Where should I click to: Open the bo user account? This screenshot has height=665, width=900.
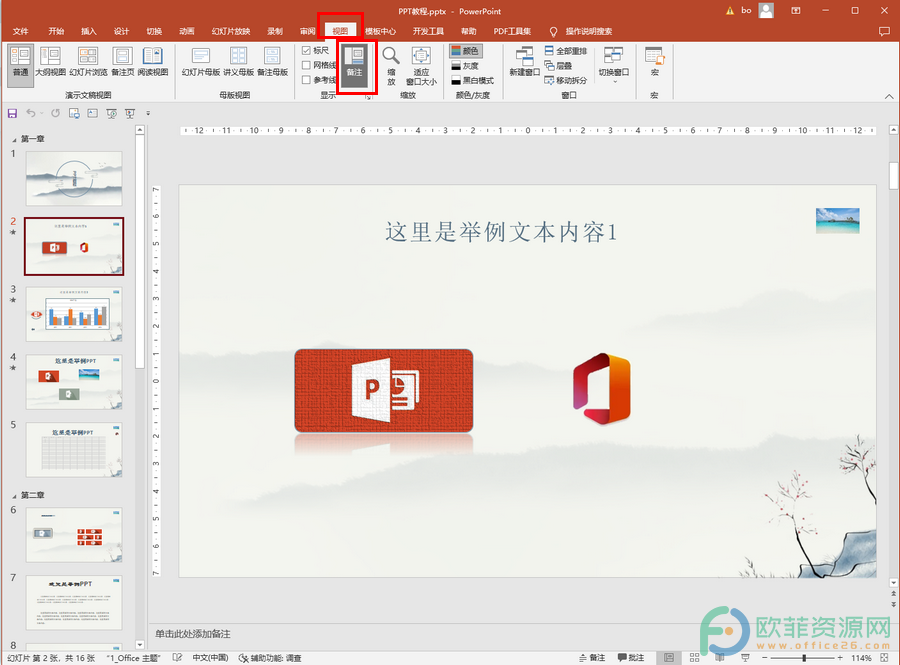point(758,11)
